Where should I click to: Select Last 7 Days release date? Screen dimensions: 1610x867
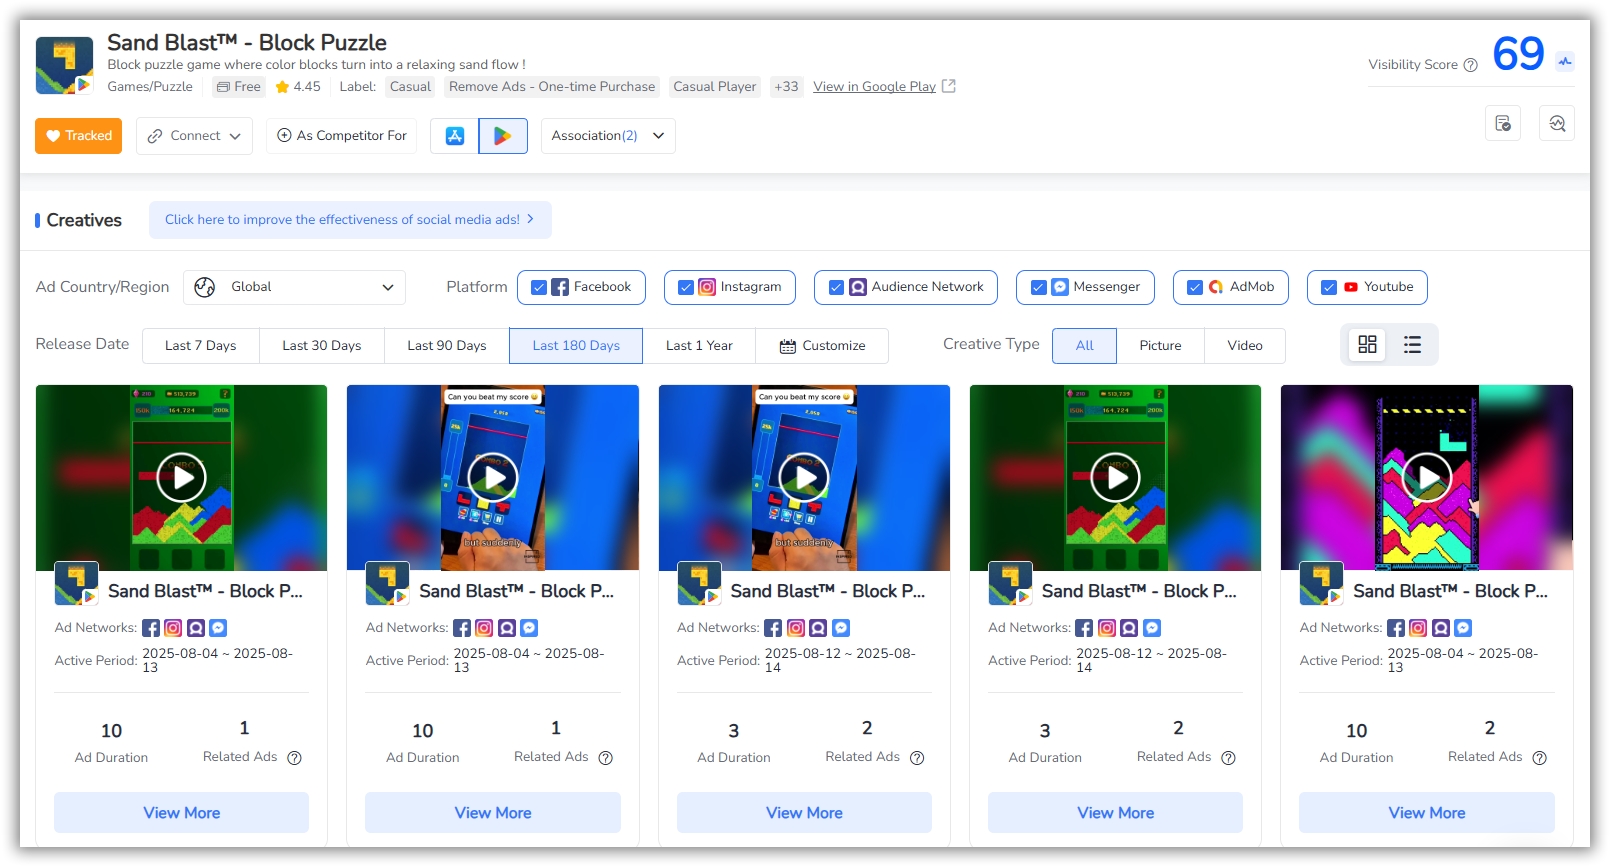point(201,346)
